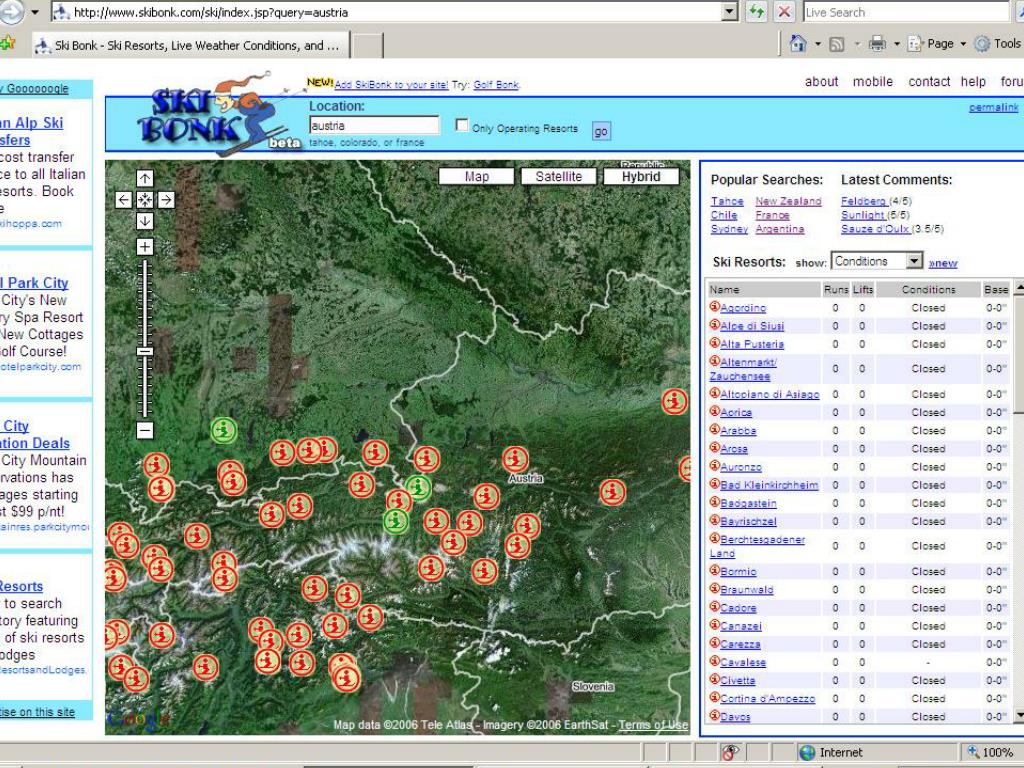
Task: Open the Cortina d'Ampezzo resort link
Action: (767, 698)
